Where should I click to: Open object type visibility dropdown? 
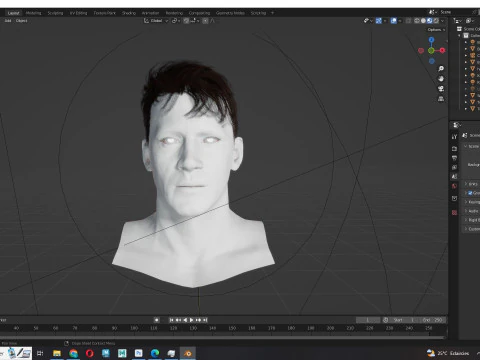(367, 21)
